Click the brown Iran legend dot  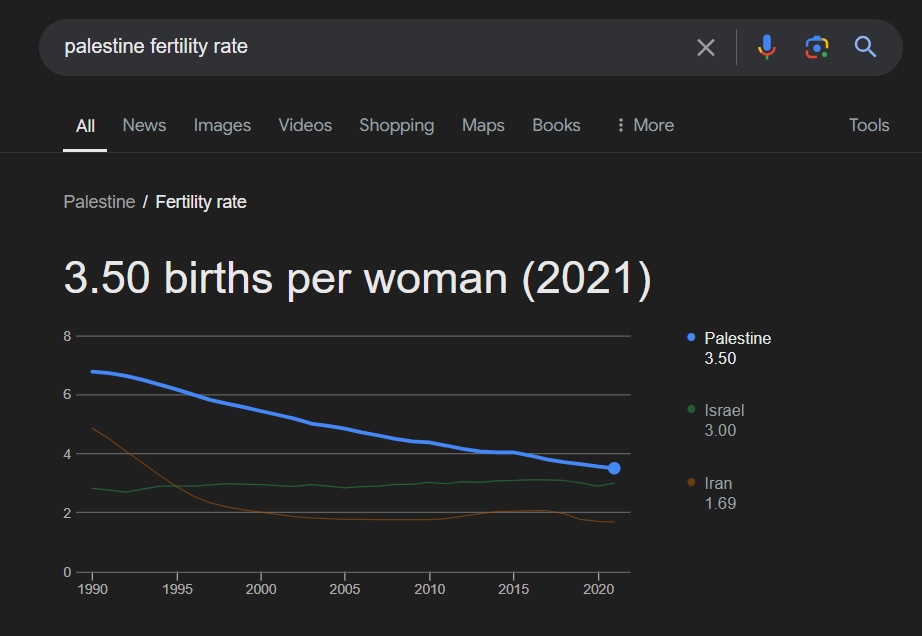(x=691, y=482)
